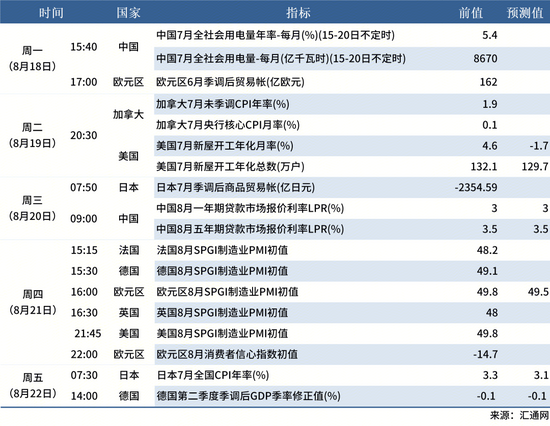
Task: Click the 07:30 time cell
Action: tap(84, 375)
